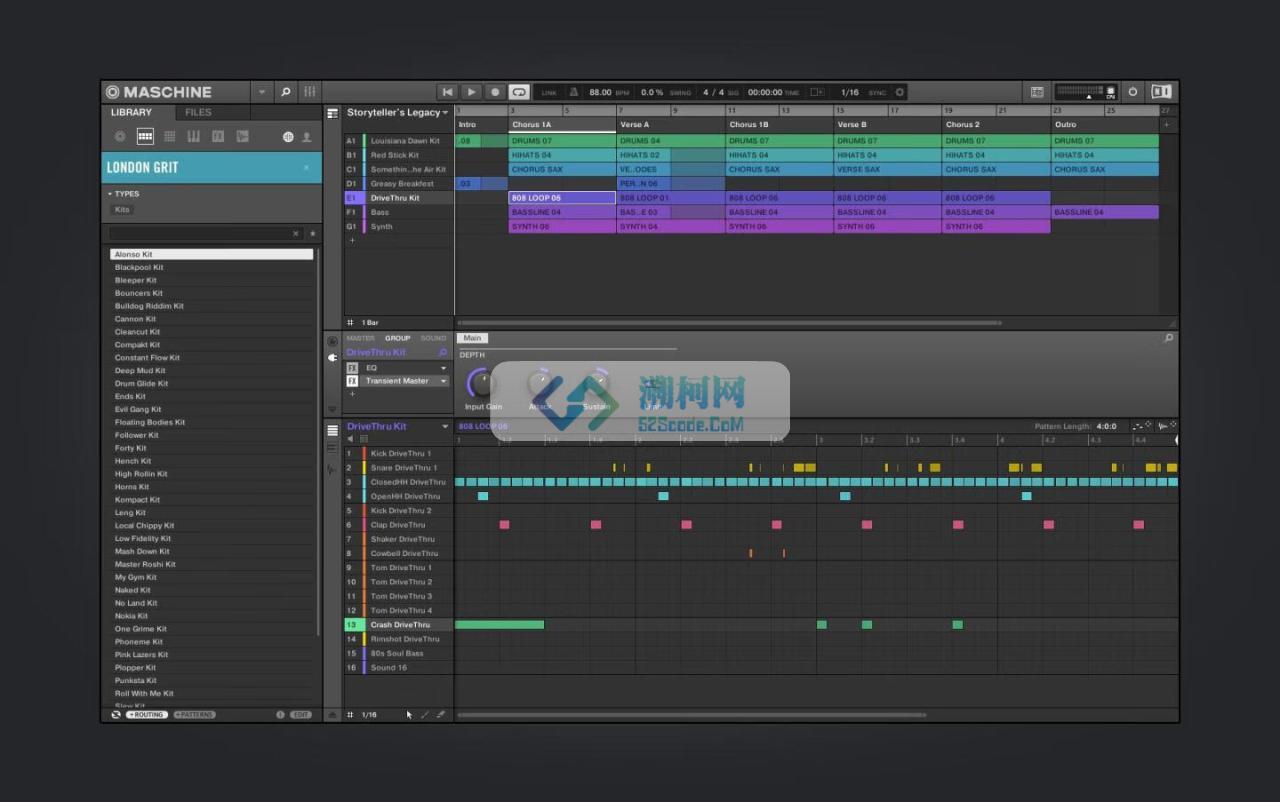Open DriveThru Kit dropdown in pattern editor
1280x802 pixels.
(444, 427)
